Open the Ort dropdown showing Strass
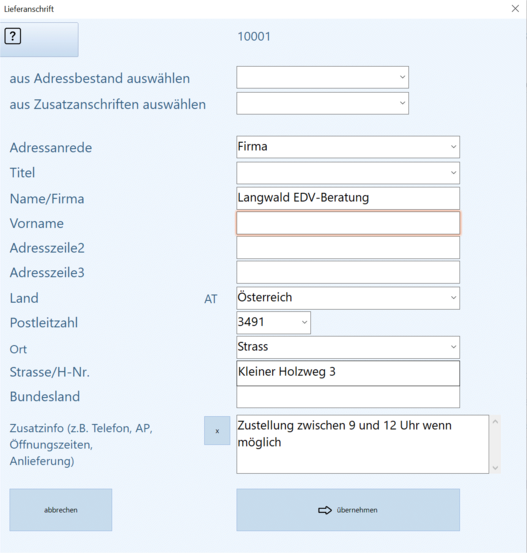The height and width of the screenshot is (553, 527). 348,347
